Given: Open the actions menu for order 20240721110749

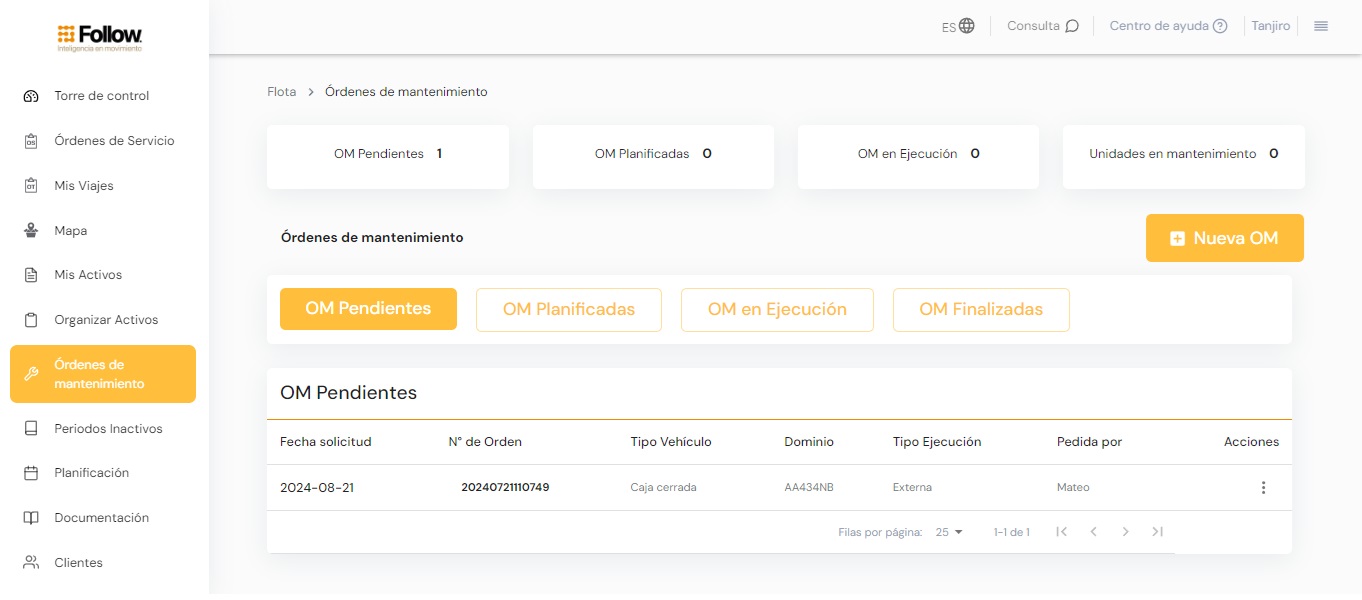Looking at the screenshot, I should pos(1263,488).
